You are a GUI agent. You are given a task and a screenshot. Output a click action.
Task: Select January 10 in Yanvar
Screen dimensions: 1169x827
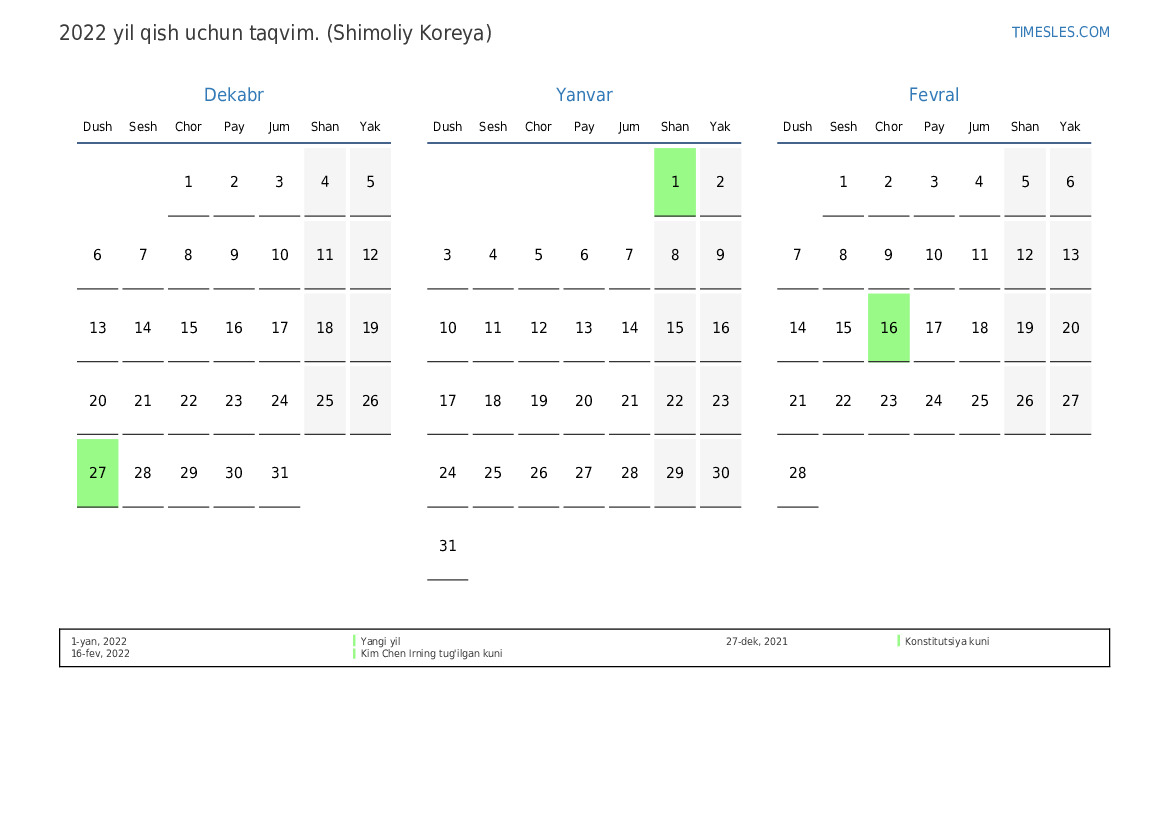click(x=447, y=327)
